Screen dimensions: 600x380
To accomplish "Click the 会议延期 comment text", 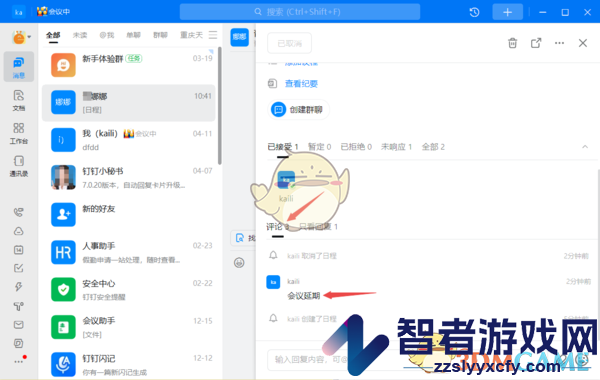I will [x=303, y=296].
